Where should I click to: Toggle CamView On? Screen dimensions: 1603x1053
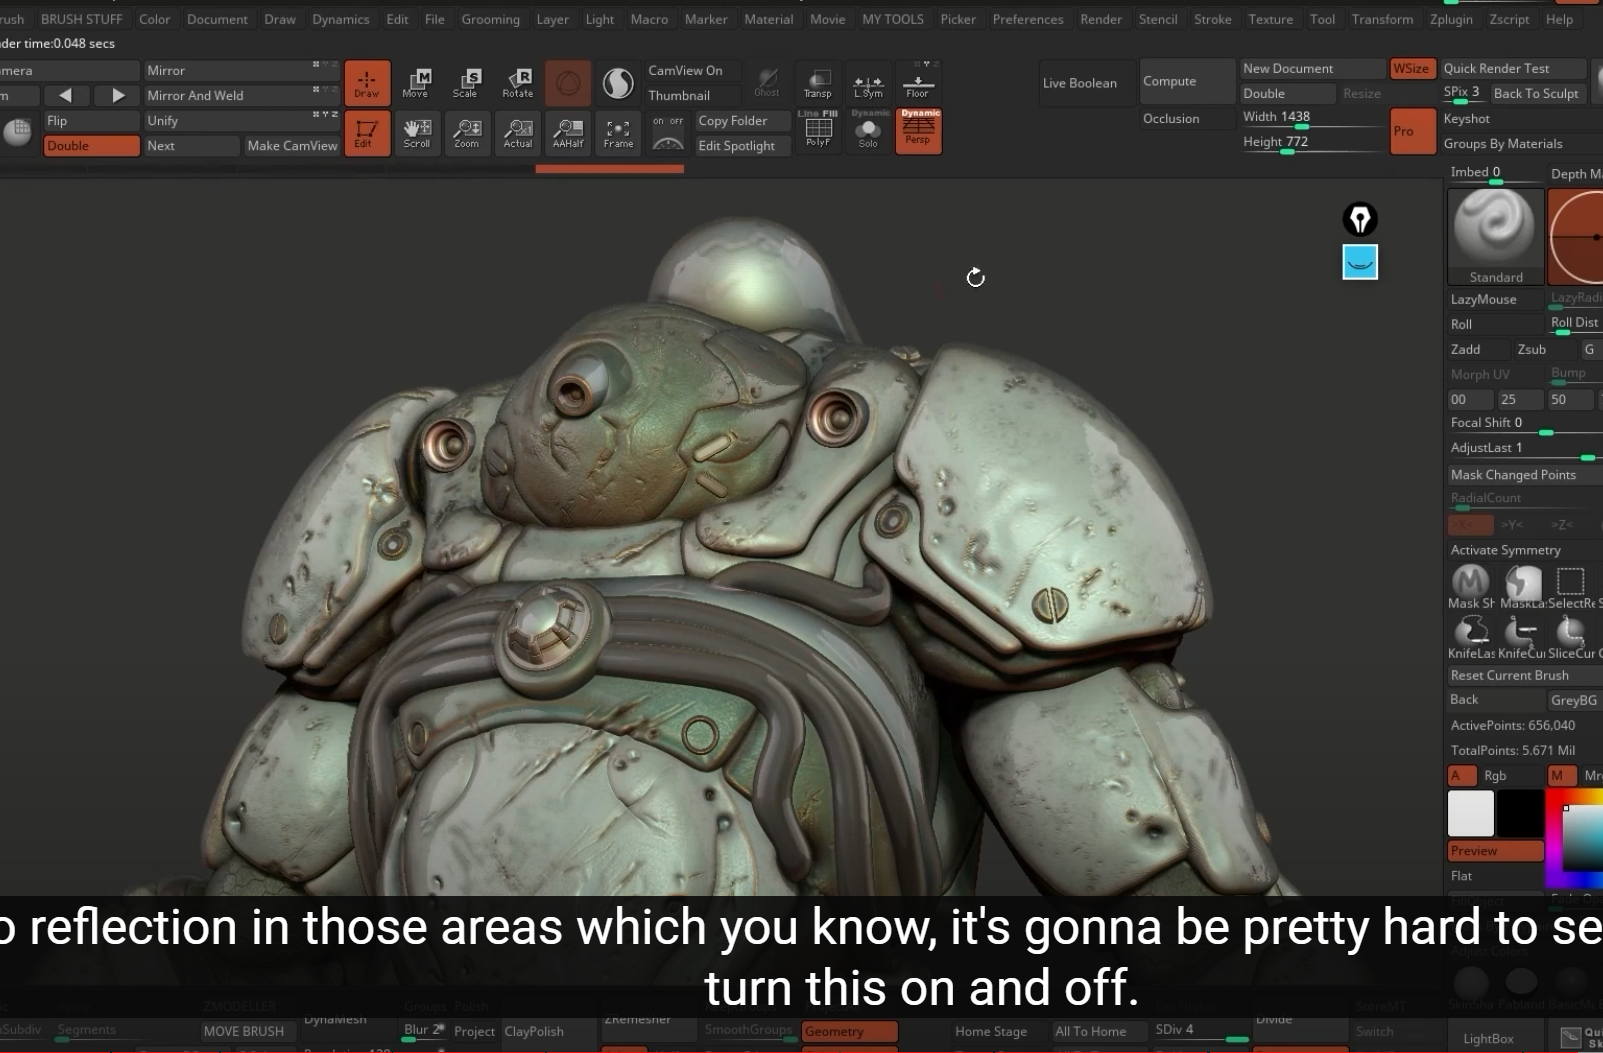(x=692, y=70)
